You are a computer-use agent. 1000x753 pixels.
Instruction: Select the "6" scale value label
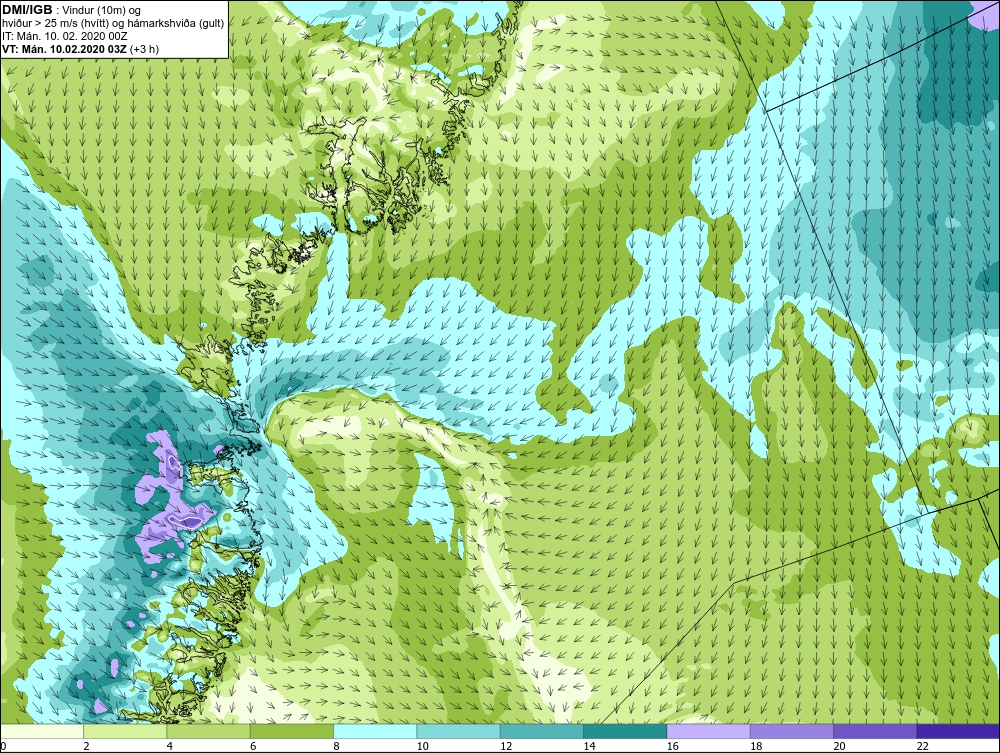click(x=253, y=746)
